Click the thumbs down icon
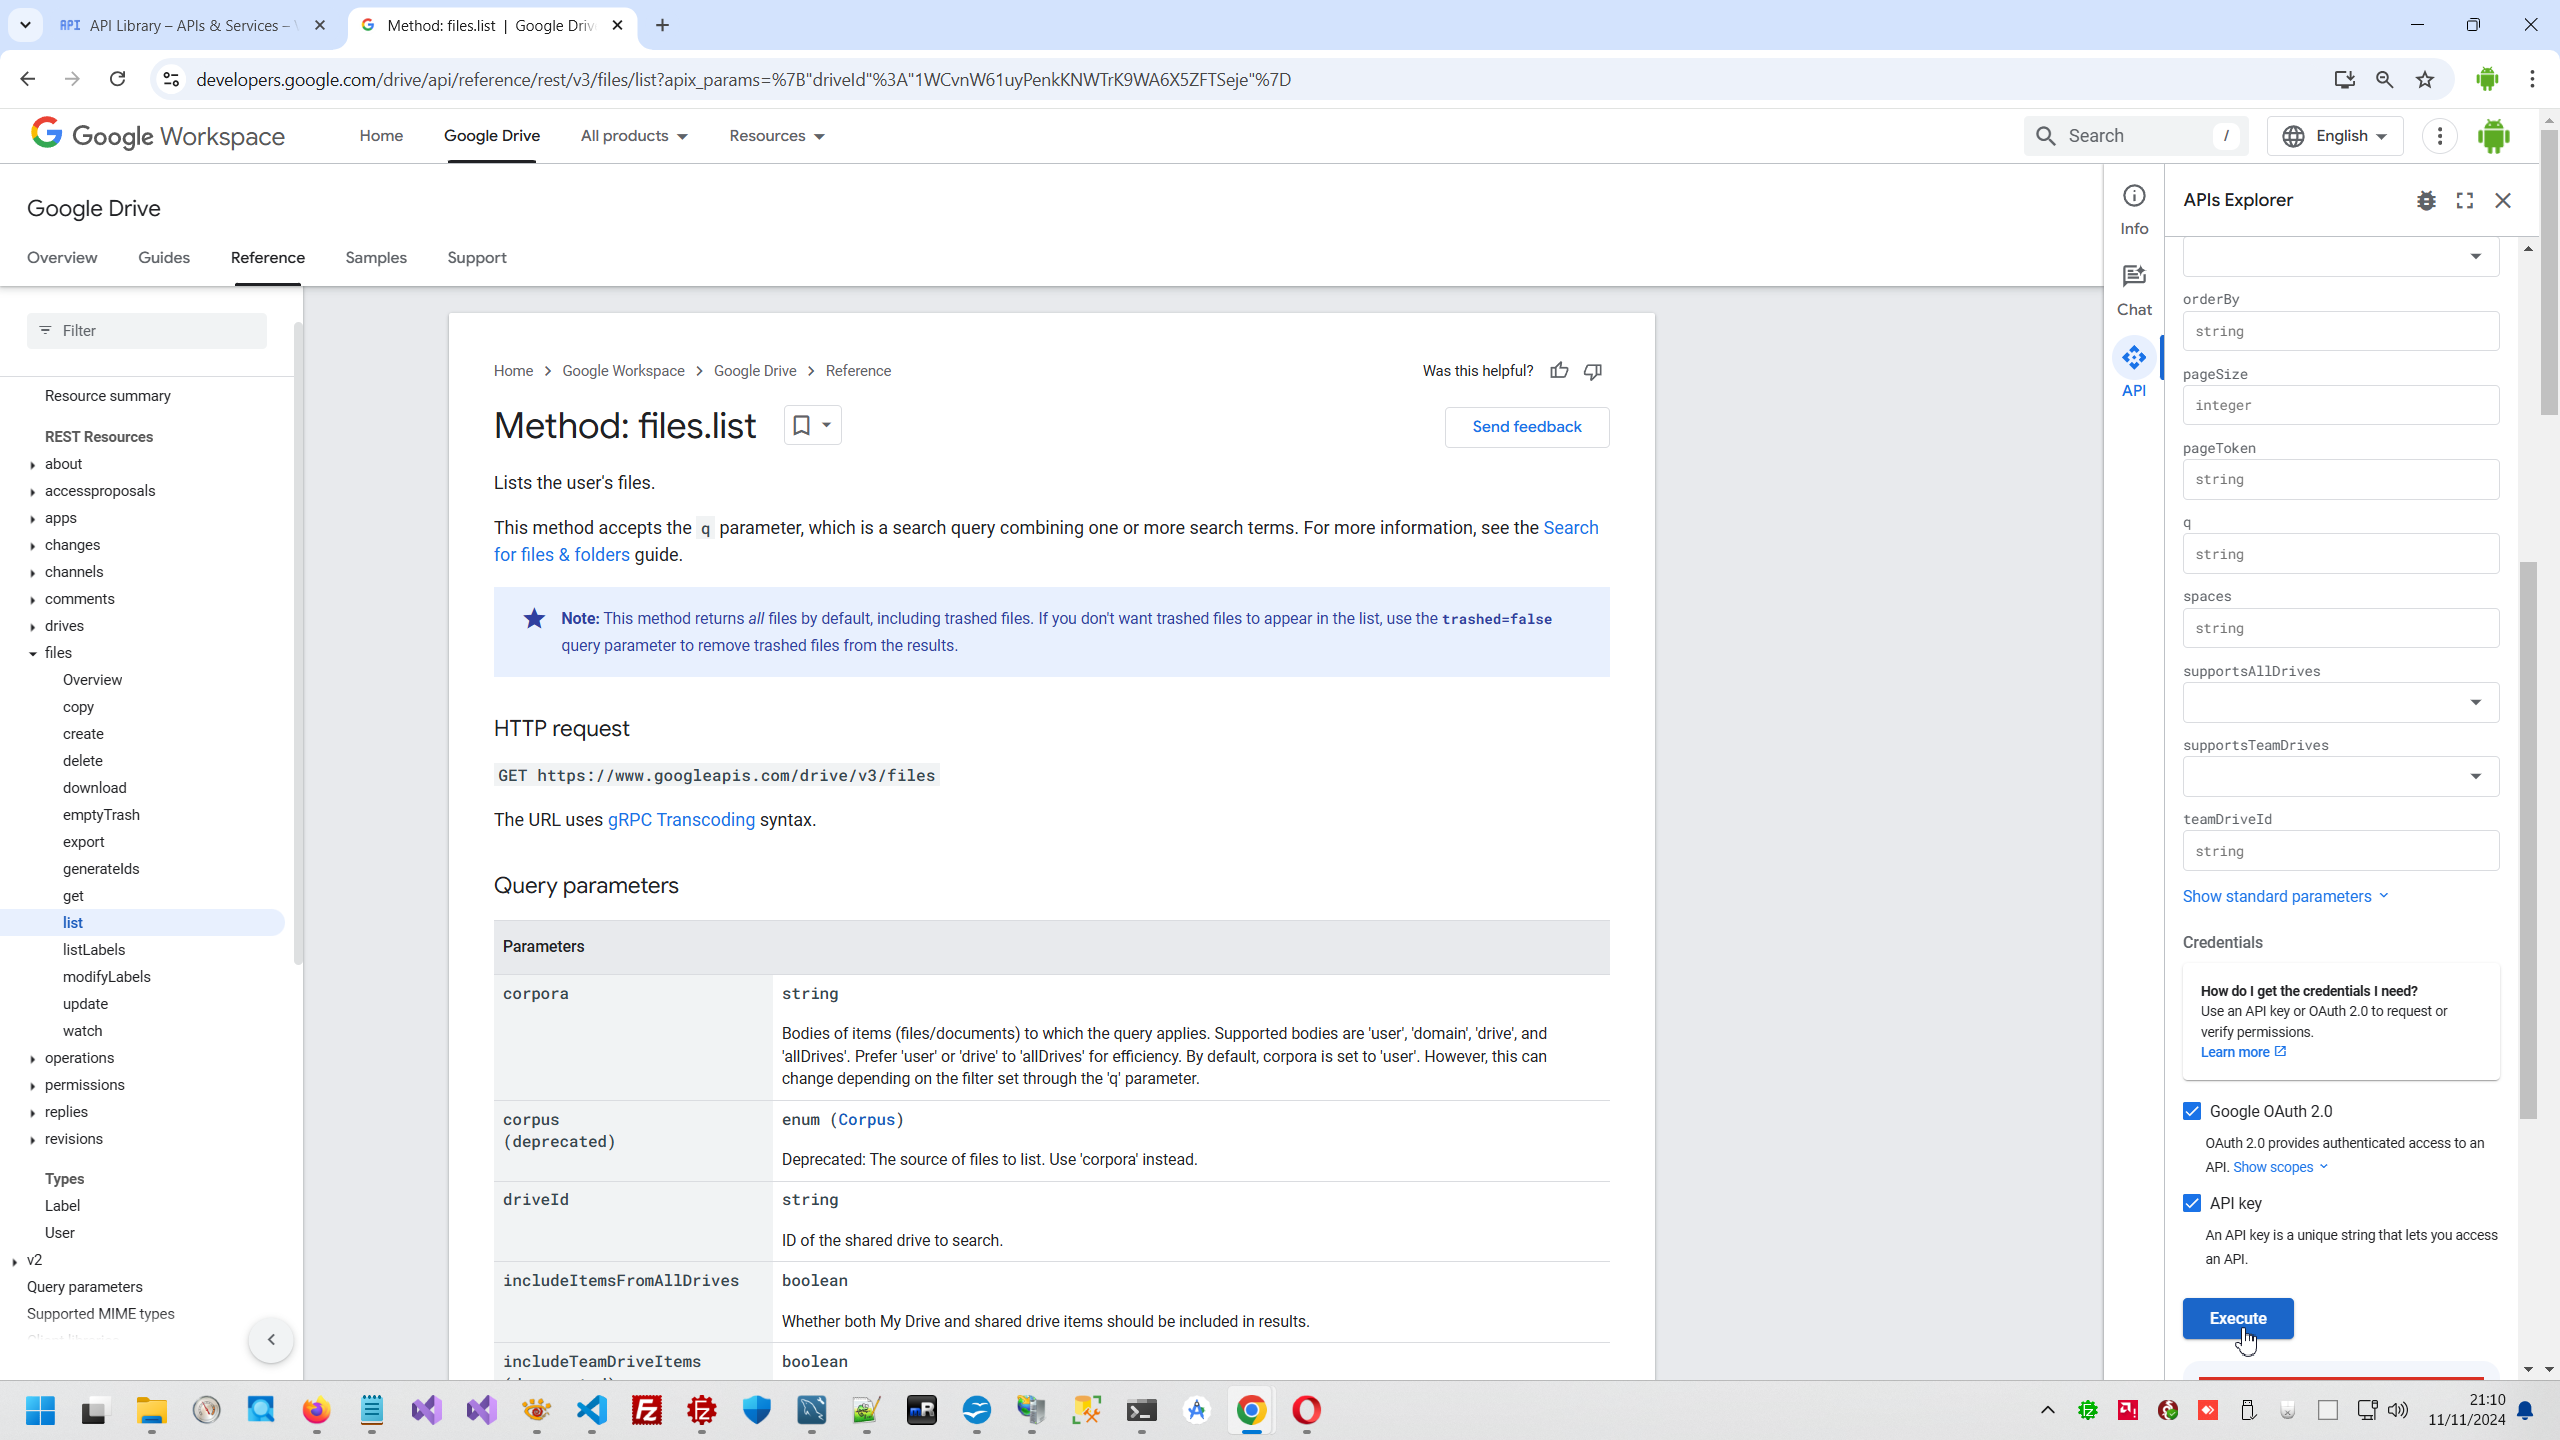Image resolution: width=2560 pixels, height=1440 pixels. [1593, 371]
